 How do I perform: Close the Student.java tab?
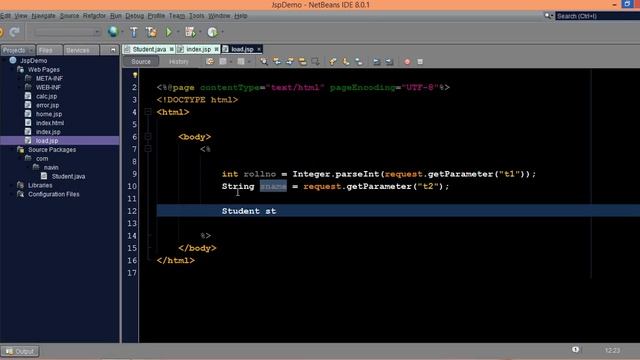pos(172,49)
